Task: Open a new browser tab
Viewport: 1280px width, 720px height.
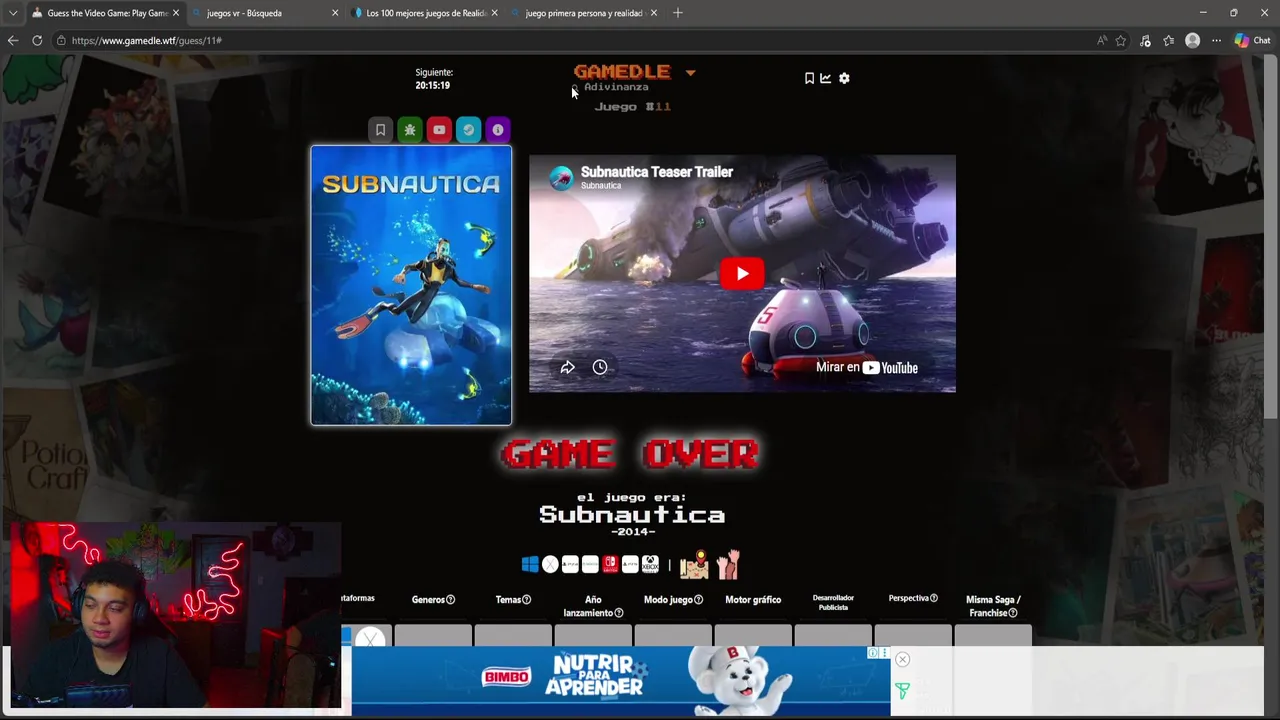Action: click(678, 13)
